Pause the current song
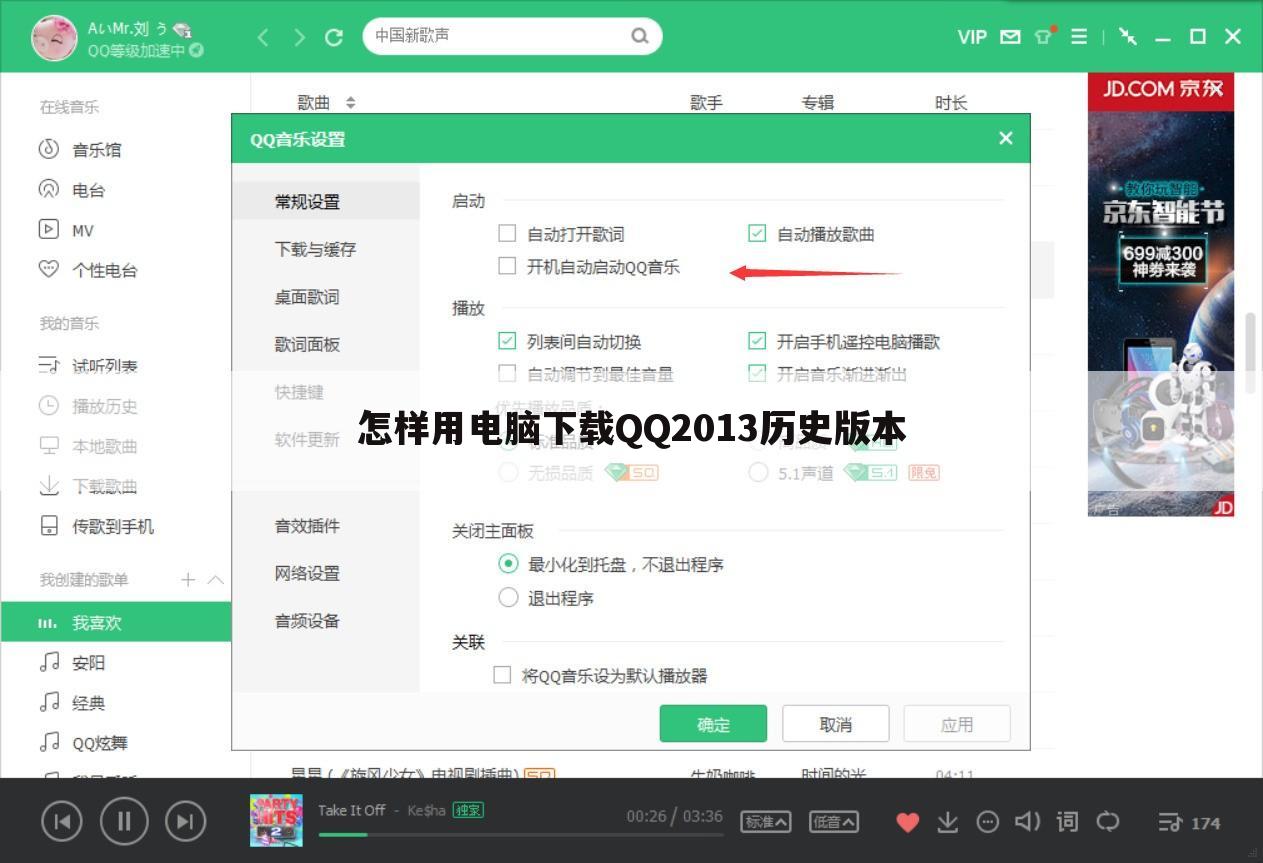1263x863 pixels. click(124, 822)
